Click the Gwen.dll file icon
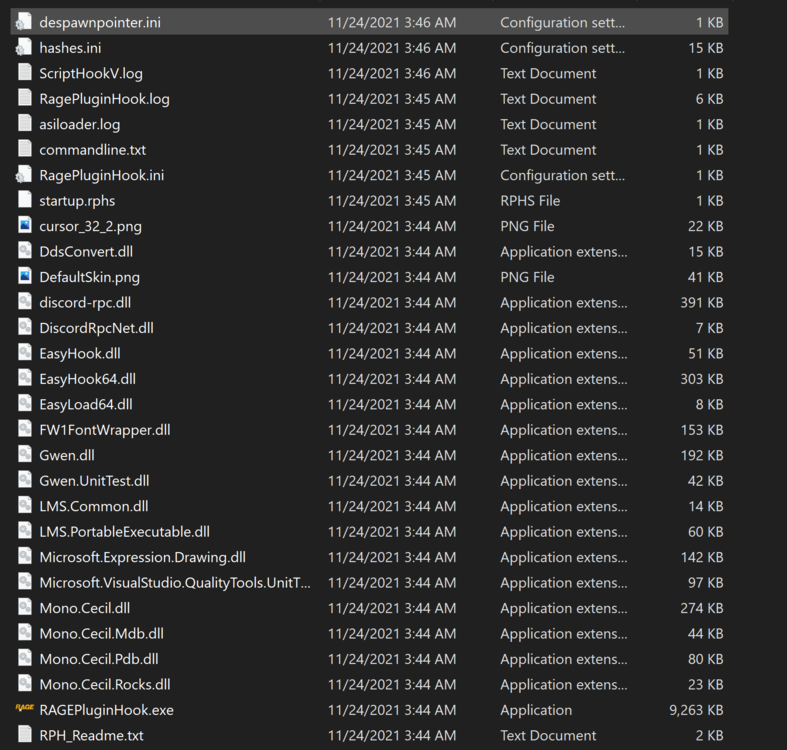Viewport: 787px width, 750px height. [x=25, y=455]
